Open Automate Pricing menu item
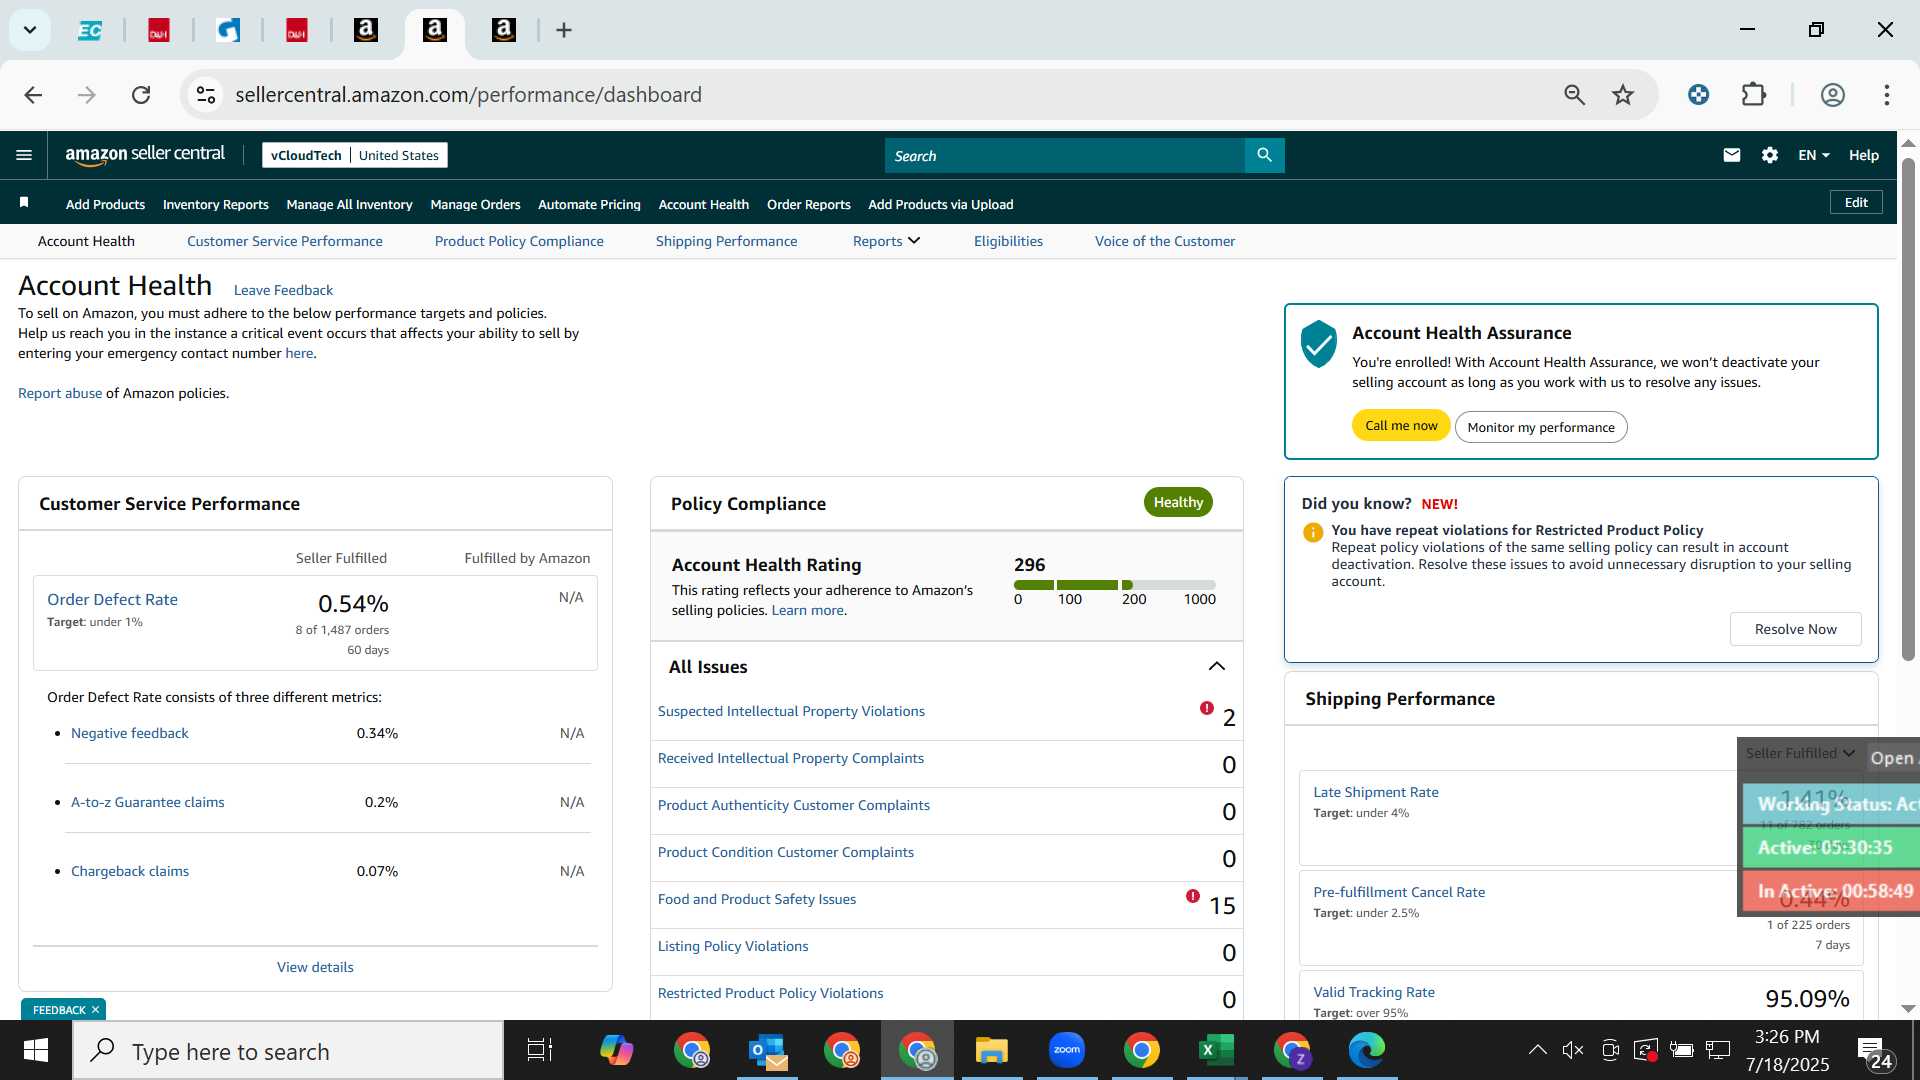Image resolution: width=1920 pixels, height=1080 pixels. click(589, 204)
